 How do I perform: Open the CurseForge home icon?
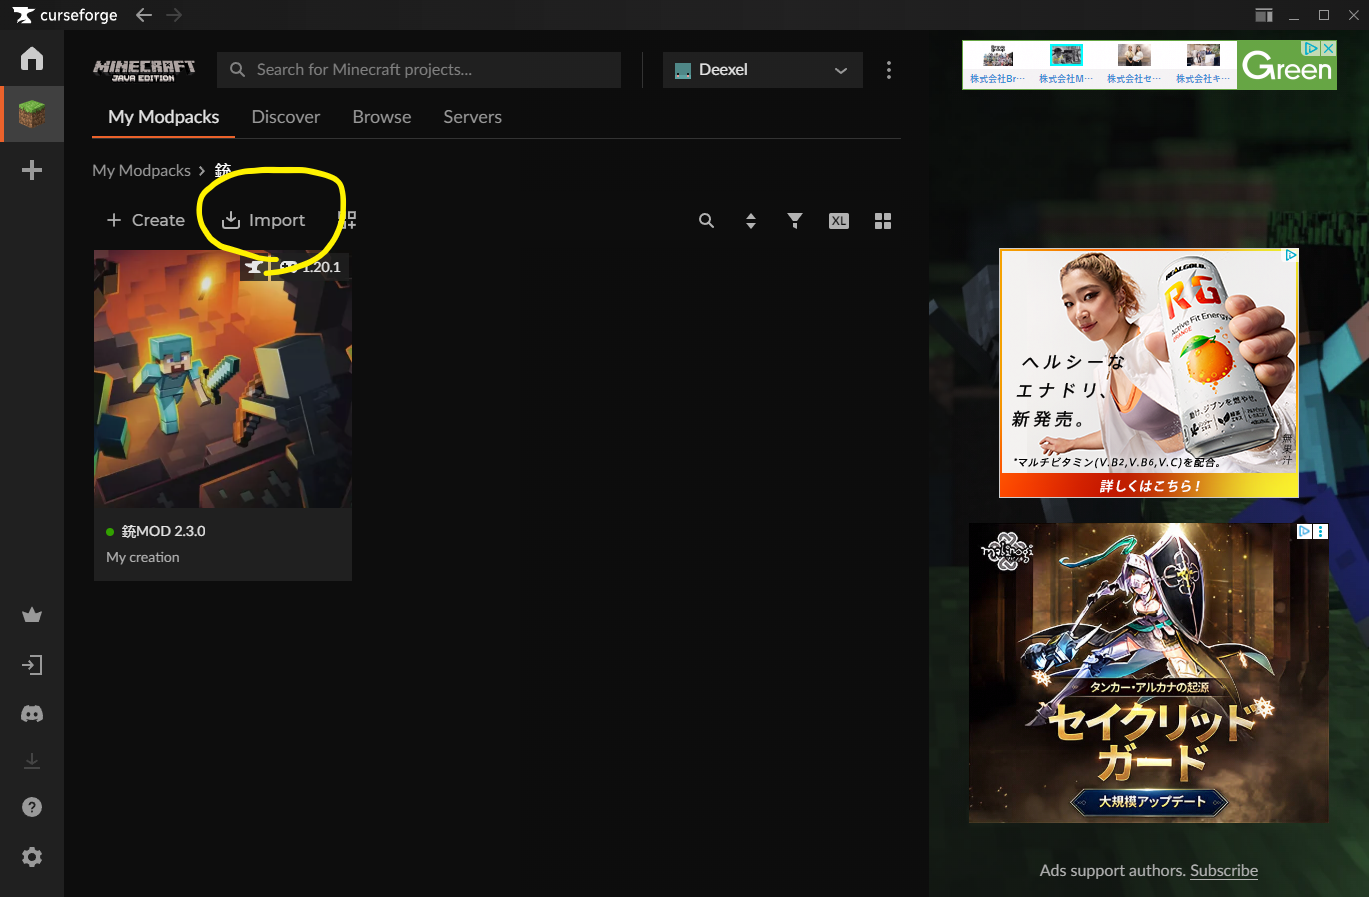point(32,58)
